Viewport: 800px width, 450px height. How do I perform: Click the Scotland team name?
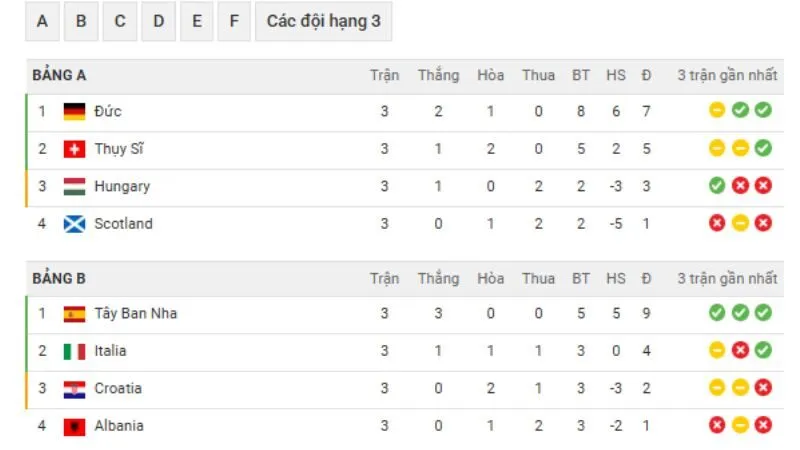[x=123, y=224]
